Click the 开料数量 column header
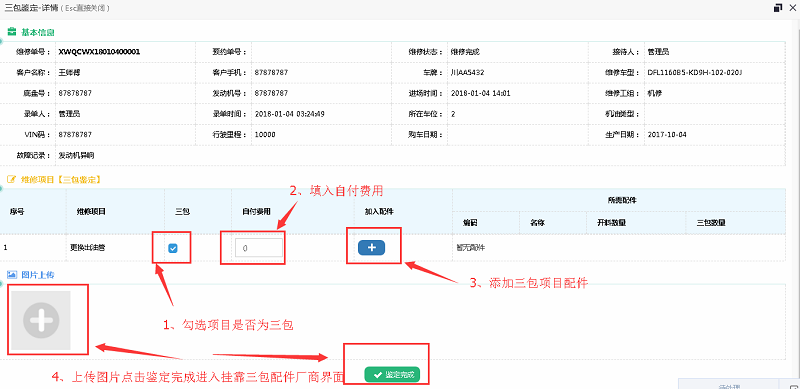Image resolution: width=800 pixels, height=389 pixels. [611, 223]
